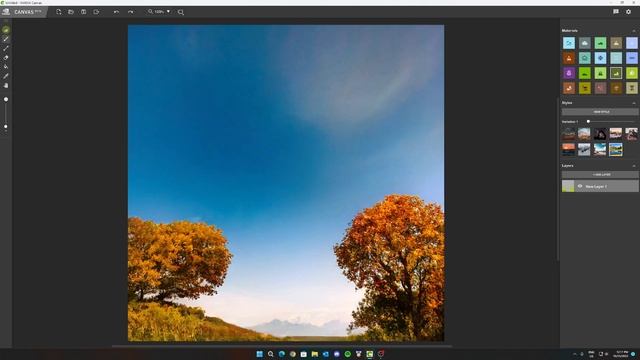This screenshot has height=360, width=640.
Task: Pick the cyan water-wave material
Action: tap(569, 43)
